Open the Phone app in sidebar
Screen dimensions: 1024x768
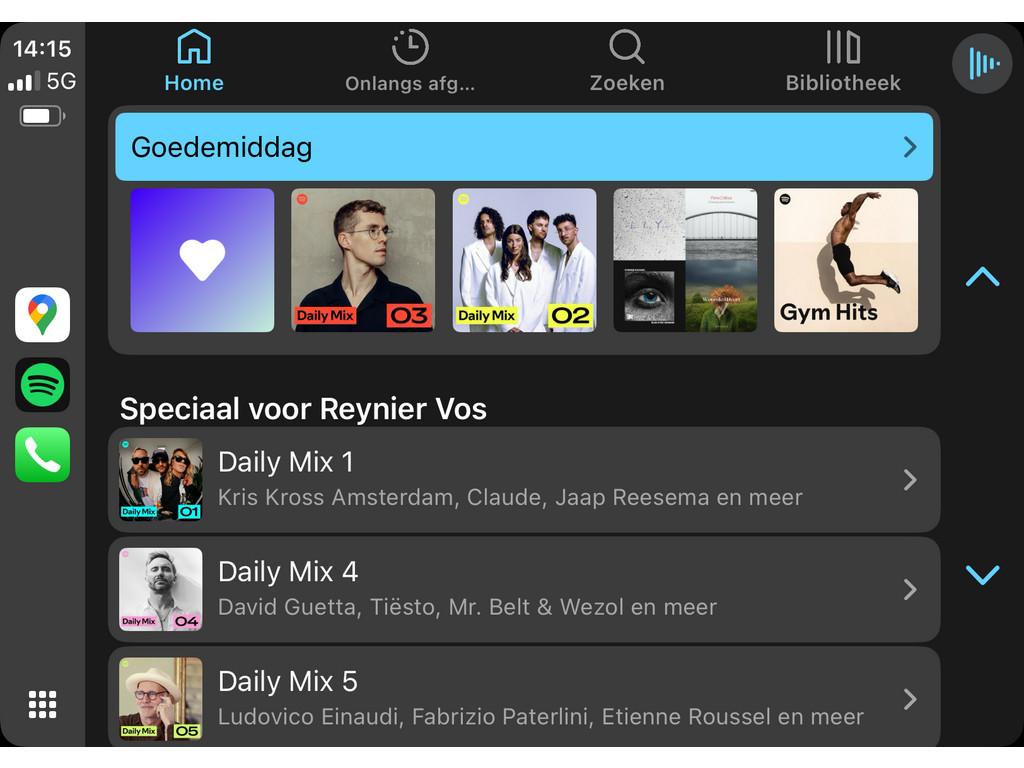(x=42, y=455)
